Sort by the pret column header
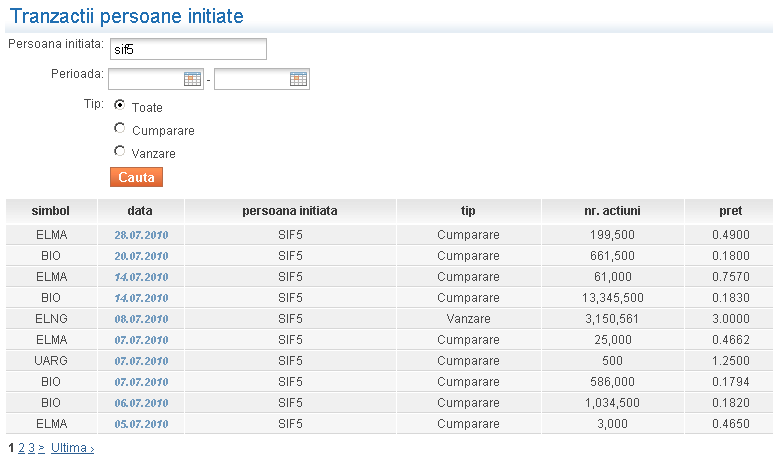This screenshot has height=457, width=773. coord(731,211)
